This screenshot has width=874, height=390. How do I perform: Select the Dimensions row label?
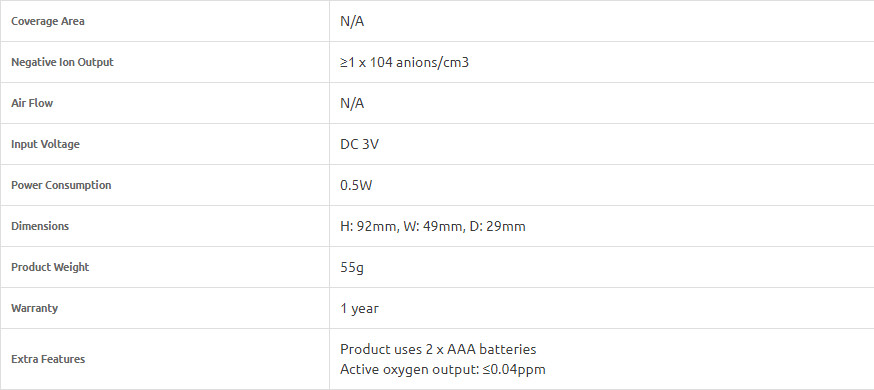pyautogui.click(x=40, y=226)
